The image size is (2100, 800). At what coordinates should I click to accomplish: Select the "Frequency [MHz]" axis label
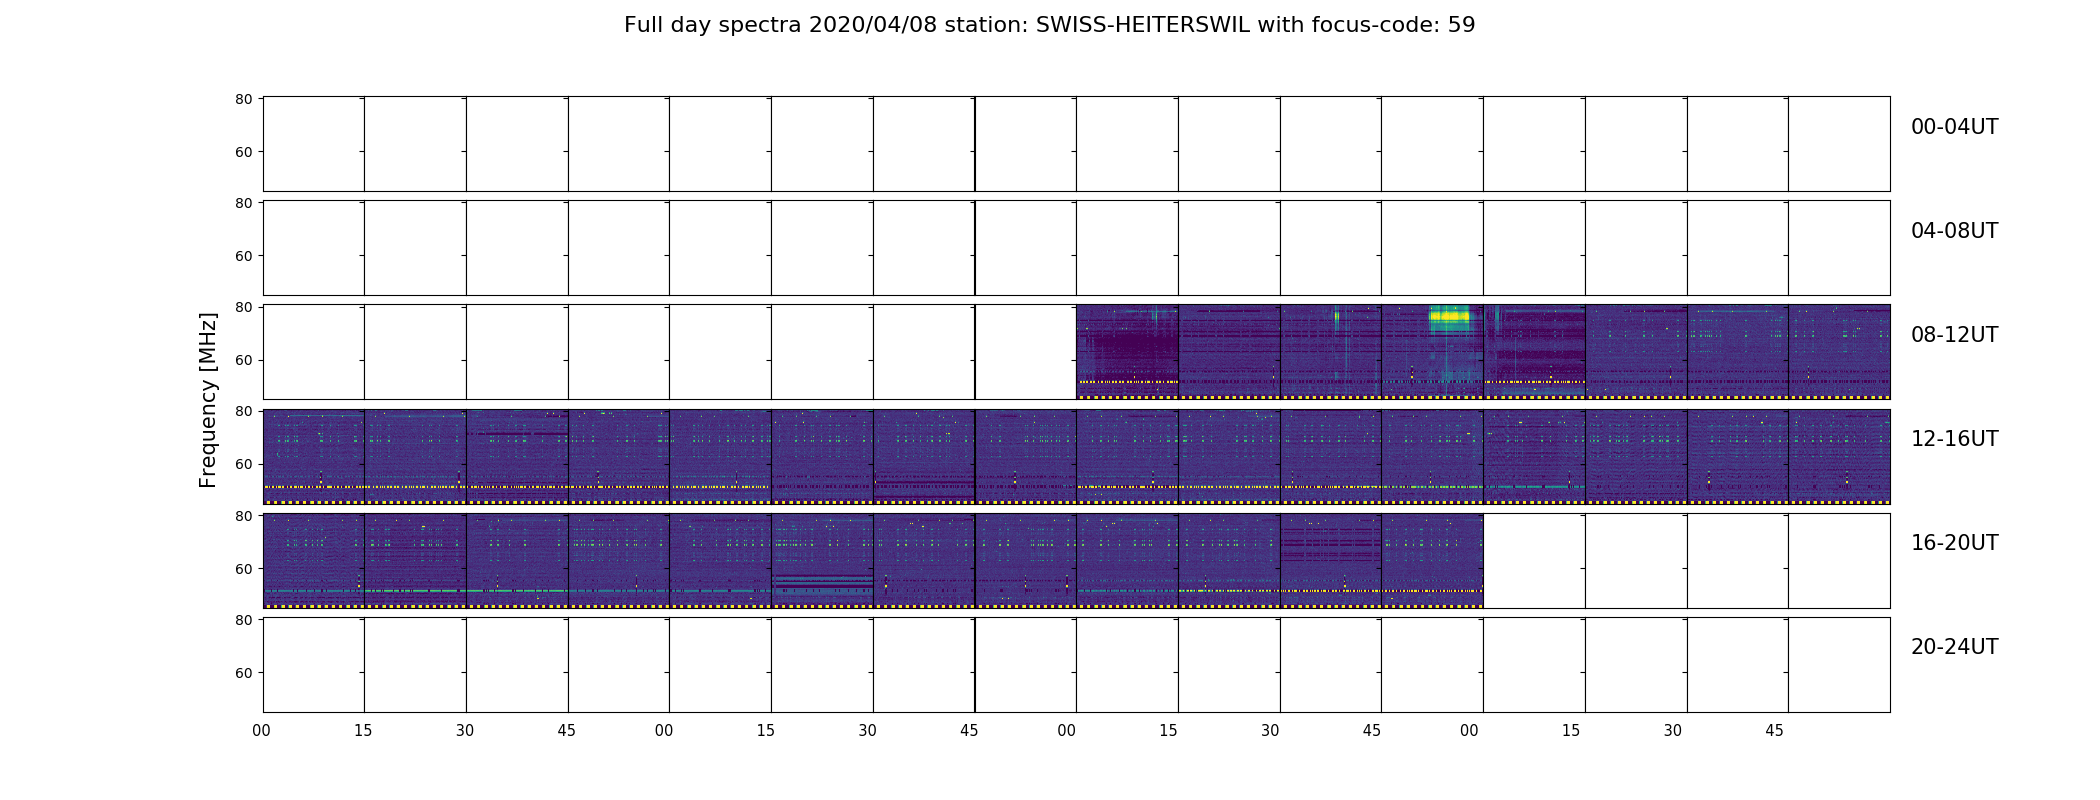pos(208,400)
